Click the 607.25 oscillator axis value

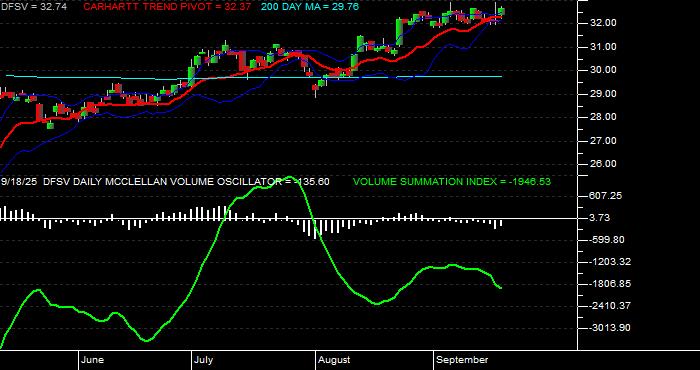point(606,196)
